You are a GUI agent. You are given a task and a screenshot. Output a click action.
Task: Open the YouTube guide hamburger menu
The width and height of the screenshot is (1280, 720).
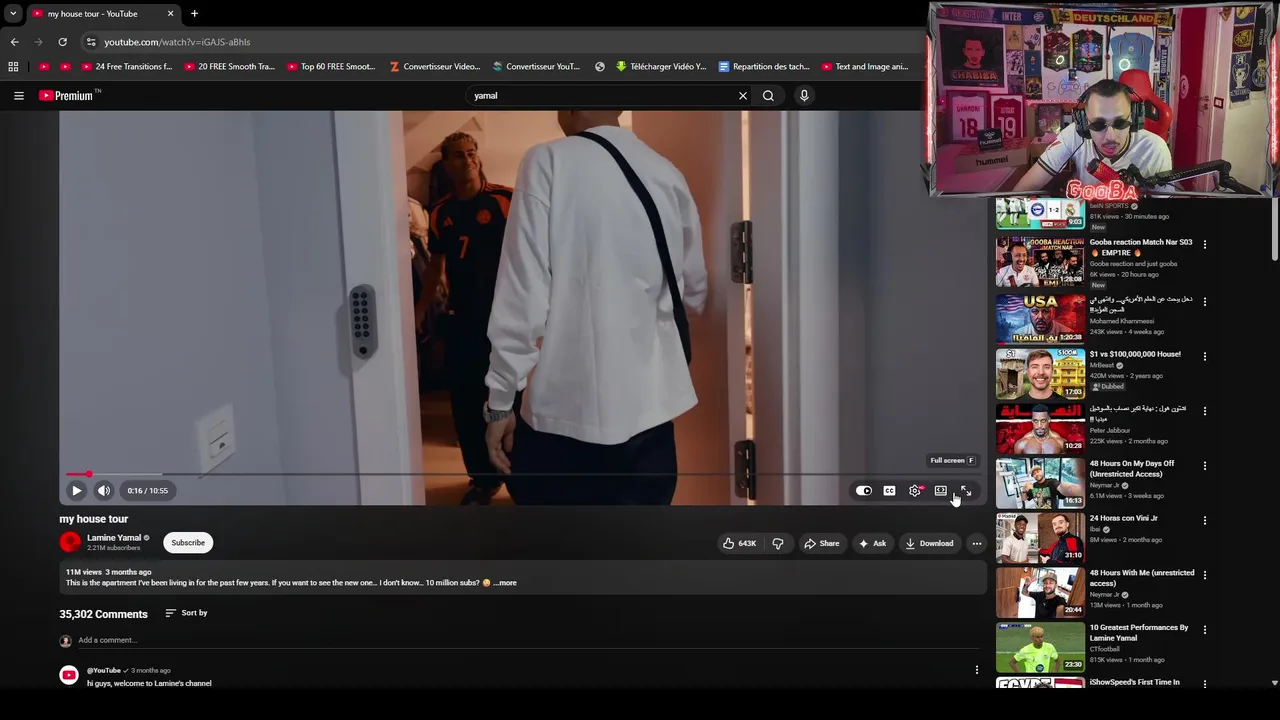[18, 96]
